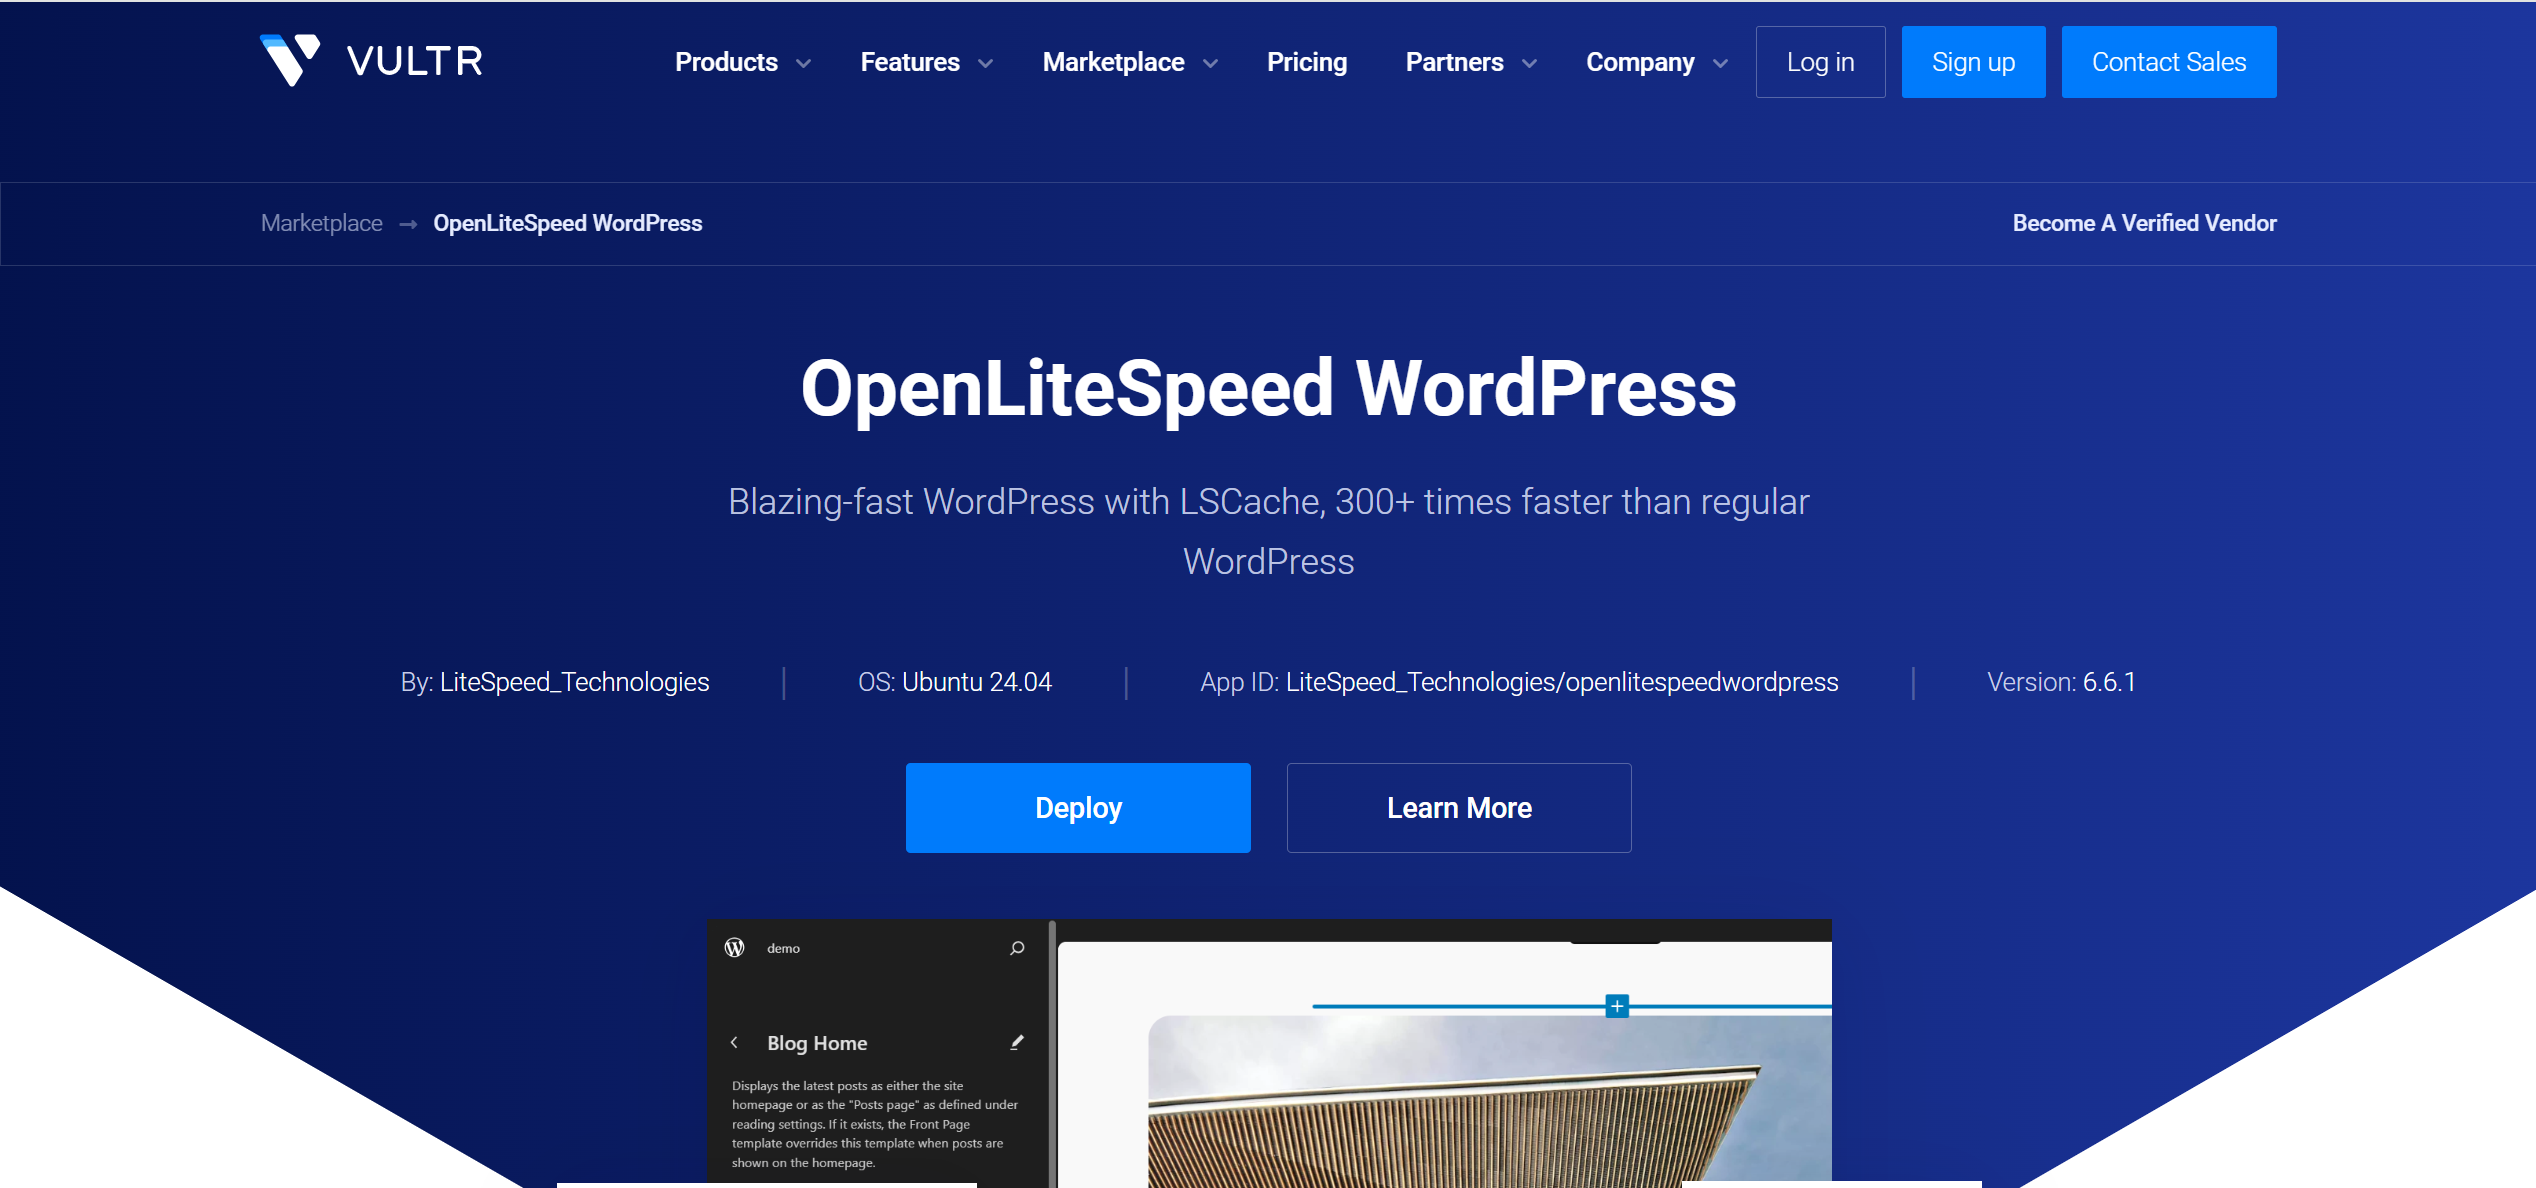Click the Marketplace breadcrumb link
Image resolution: width=2536 pixels, height=1188 pixels.
point(322,223)
